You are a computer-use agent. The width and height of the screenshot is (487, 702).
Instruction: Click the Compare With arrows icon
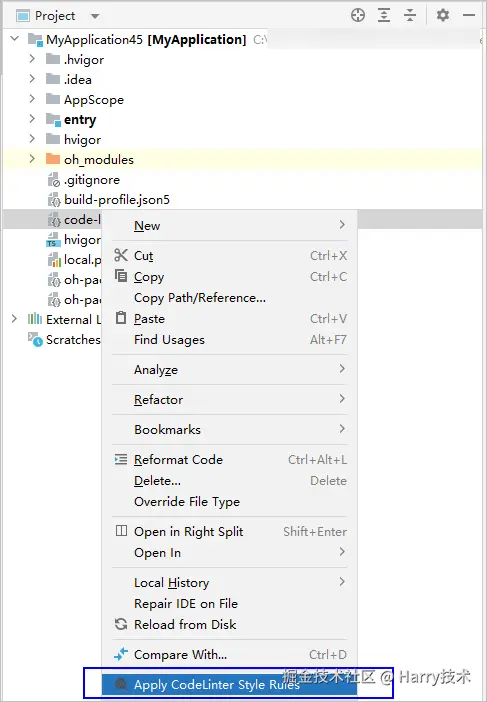[121, 654]
